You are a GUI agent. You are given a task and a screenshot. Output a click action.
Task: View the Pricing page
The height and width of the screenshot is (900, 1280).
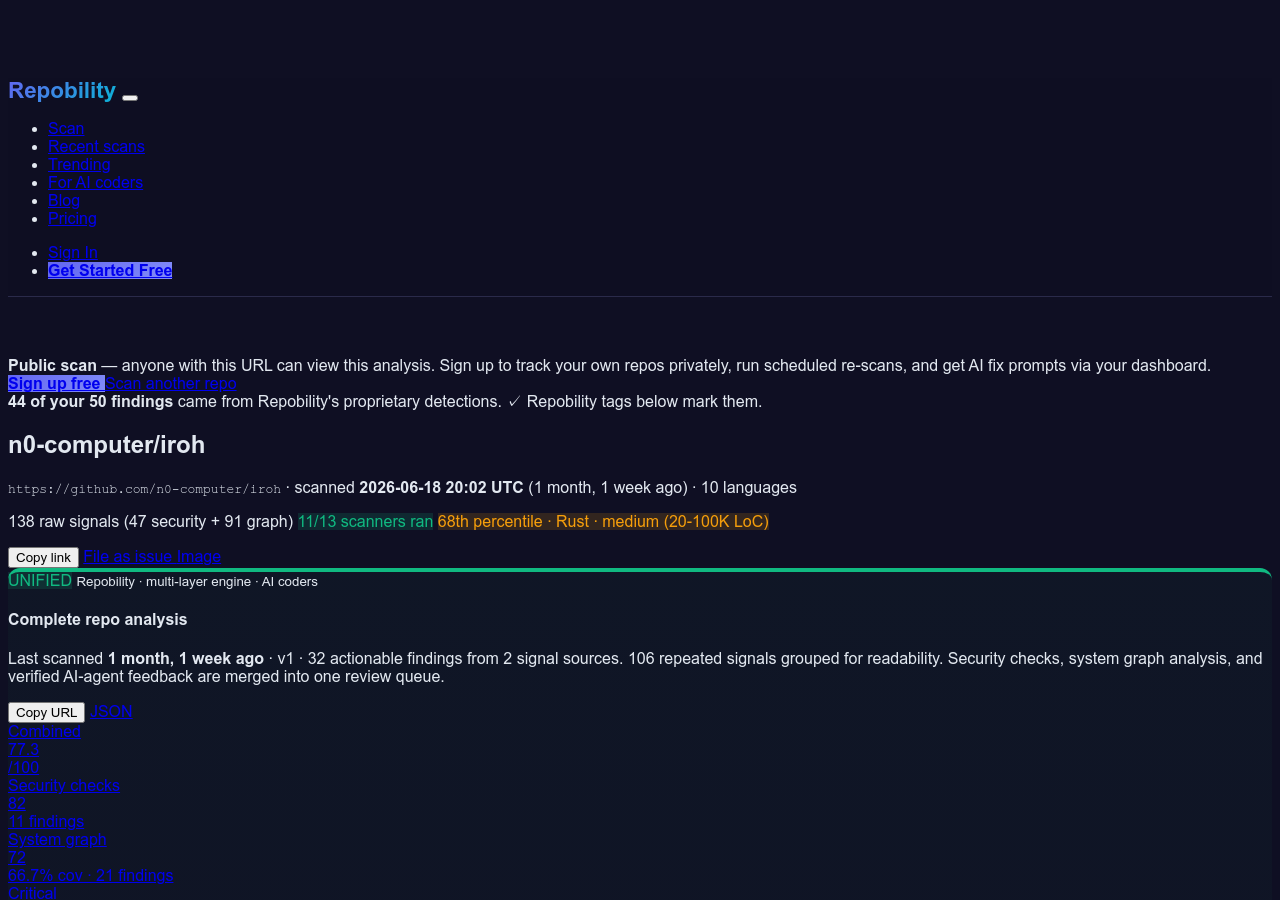click(x=72, y=218)
